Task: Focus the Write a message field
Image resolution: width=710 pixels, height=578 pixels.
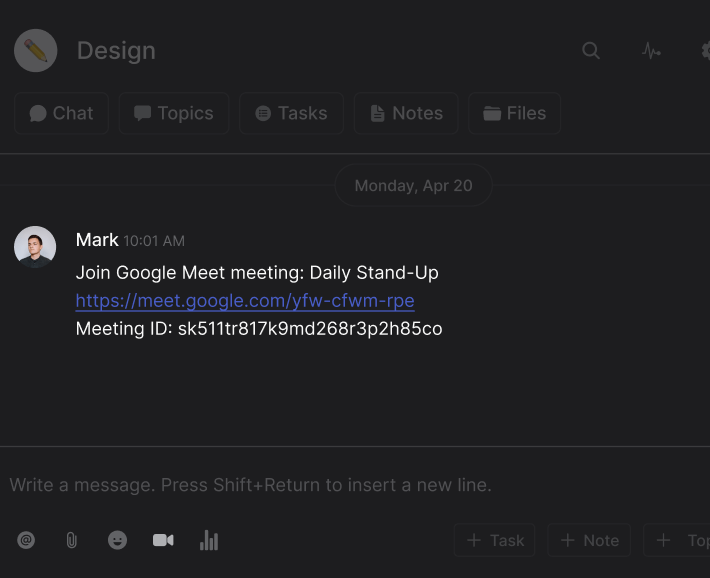Action: pyautogui.click(x=355, y=485)
